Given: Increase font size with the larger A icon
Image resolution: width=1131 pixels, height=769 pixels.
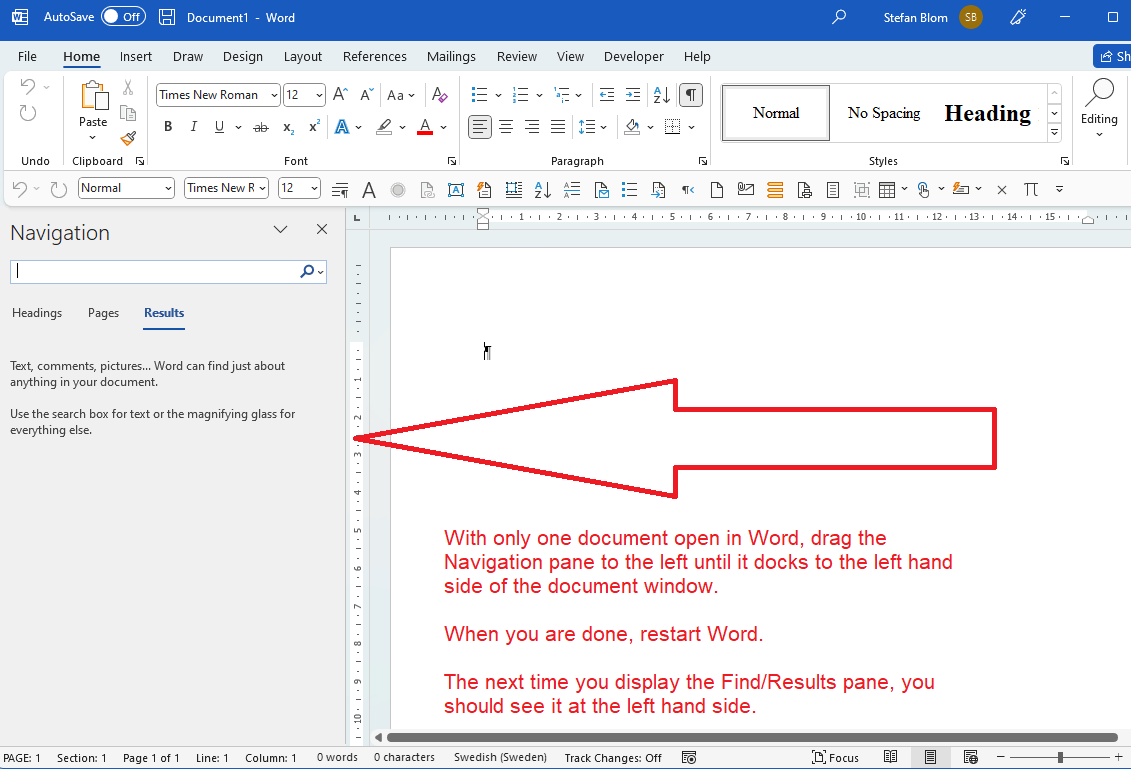Looking at the screenshot, I should pos(340,95).
